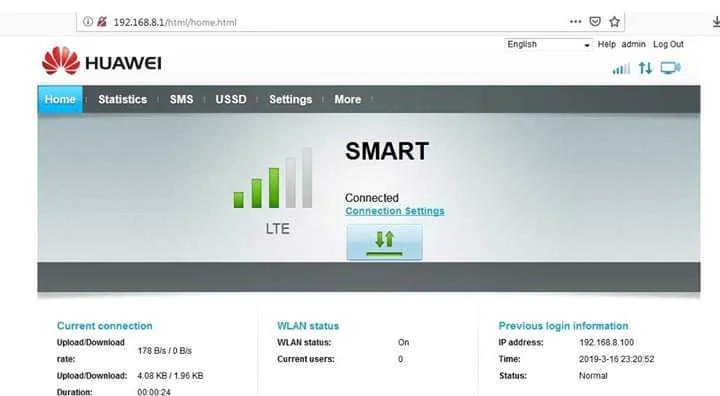Viewport: 720px width, 396px height.
Task: Click the large LTE signal bars graphic
Action: [273, 178]
